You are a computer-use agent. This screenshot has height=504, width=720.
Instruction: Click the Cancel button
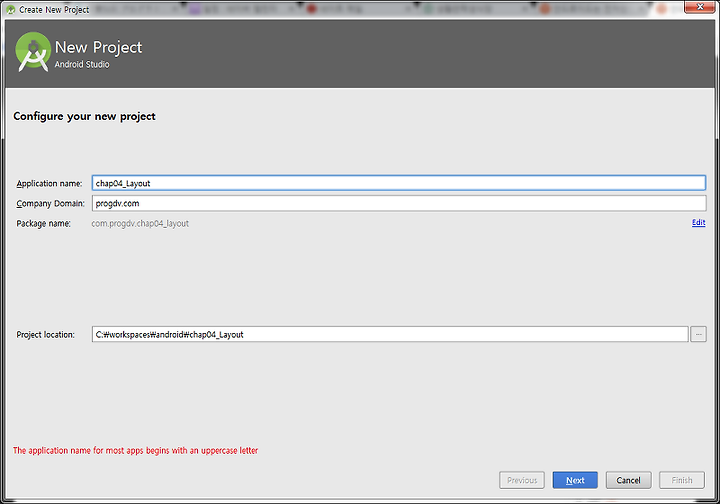[628, 480]
